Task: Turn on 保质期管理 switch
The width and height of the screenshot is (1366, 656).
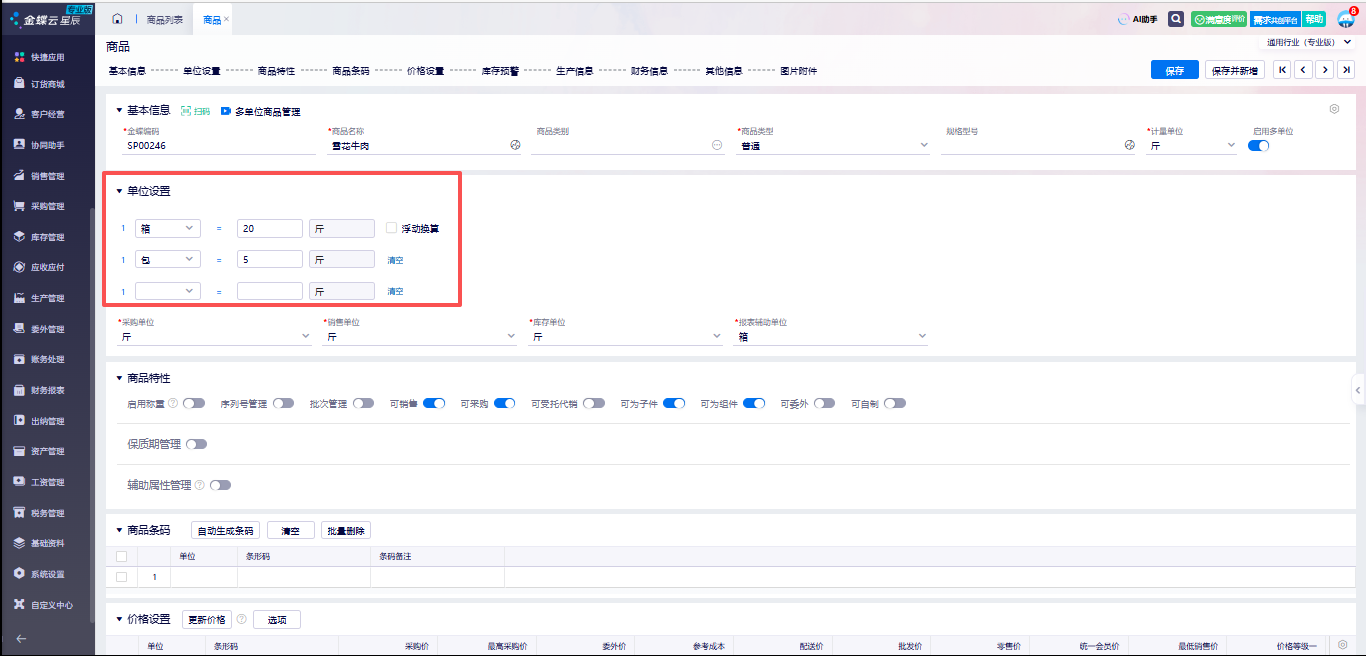Action: (x=196, y=444)
